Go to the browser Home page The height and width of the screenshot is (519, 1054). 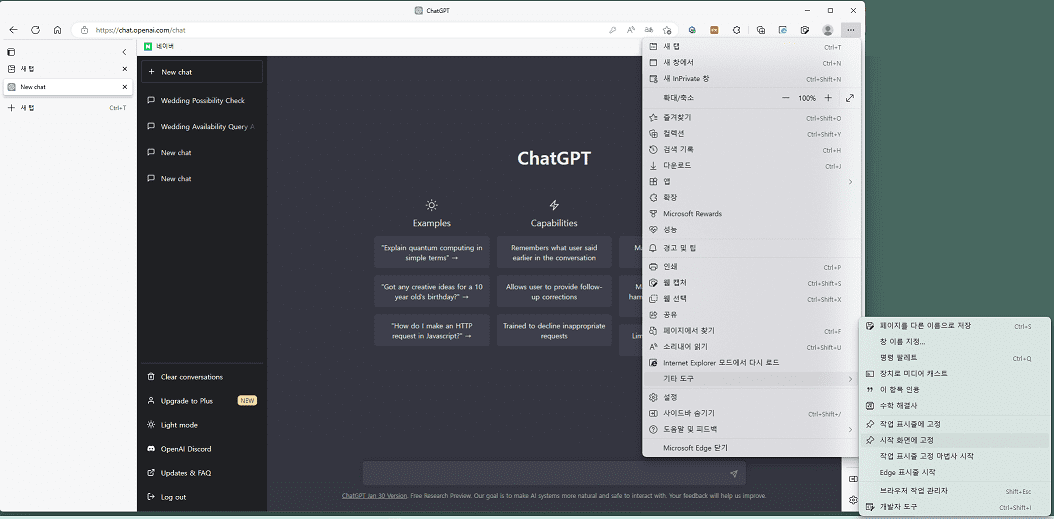[x=58, y=30]
